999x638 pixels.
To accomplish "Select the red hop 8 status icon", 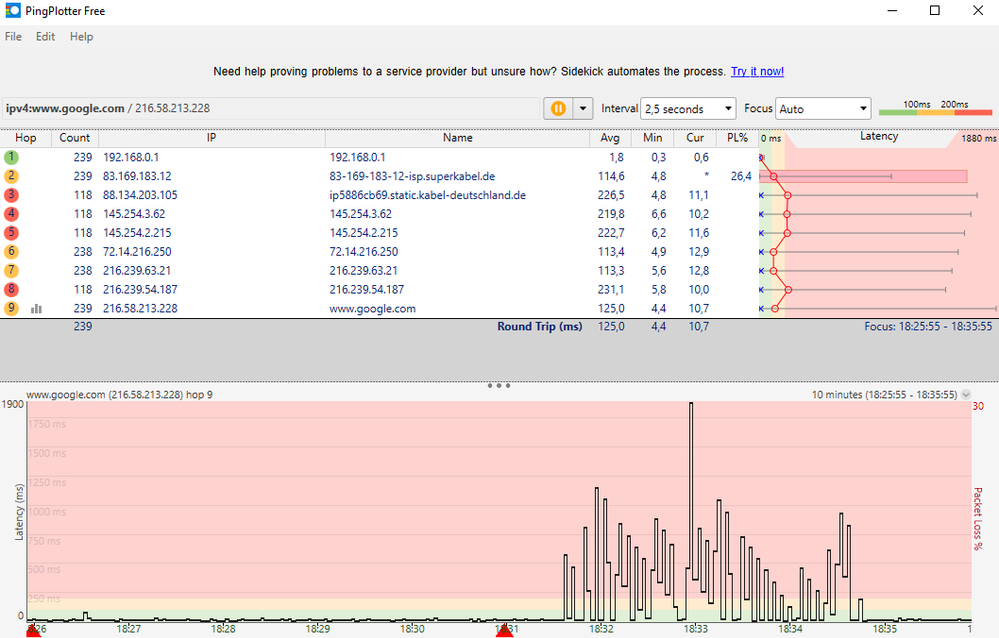I will (10, 289).
